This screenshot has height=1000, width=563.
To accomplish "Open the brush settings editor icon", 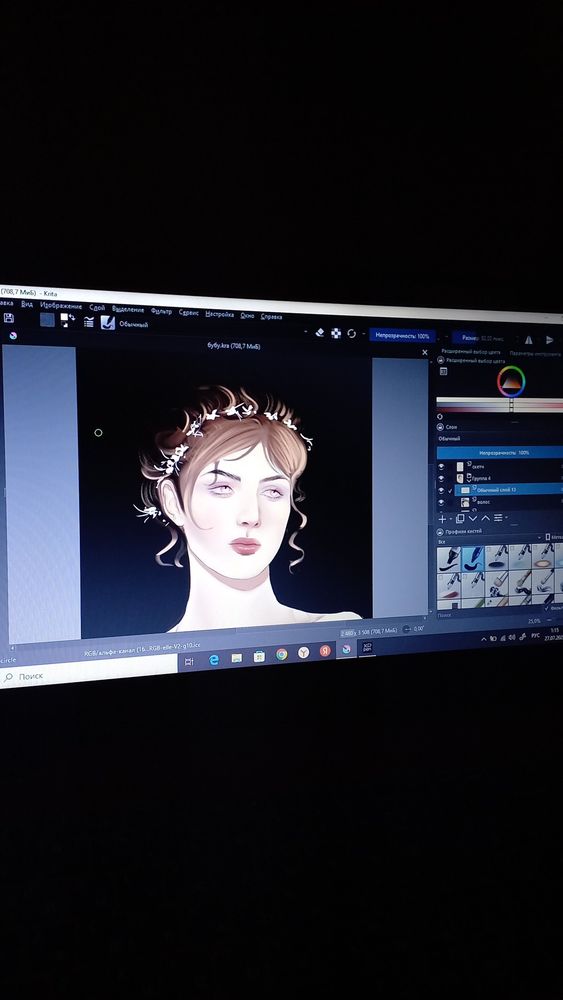I will (x=89, y=322).
